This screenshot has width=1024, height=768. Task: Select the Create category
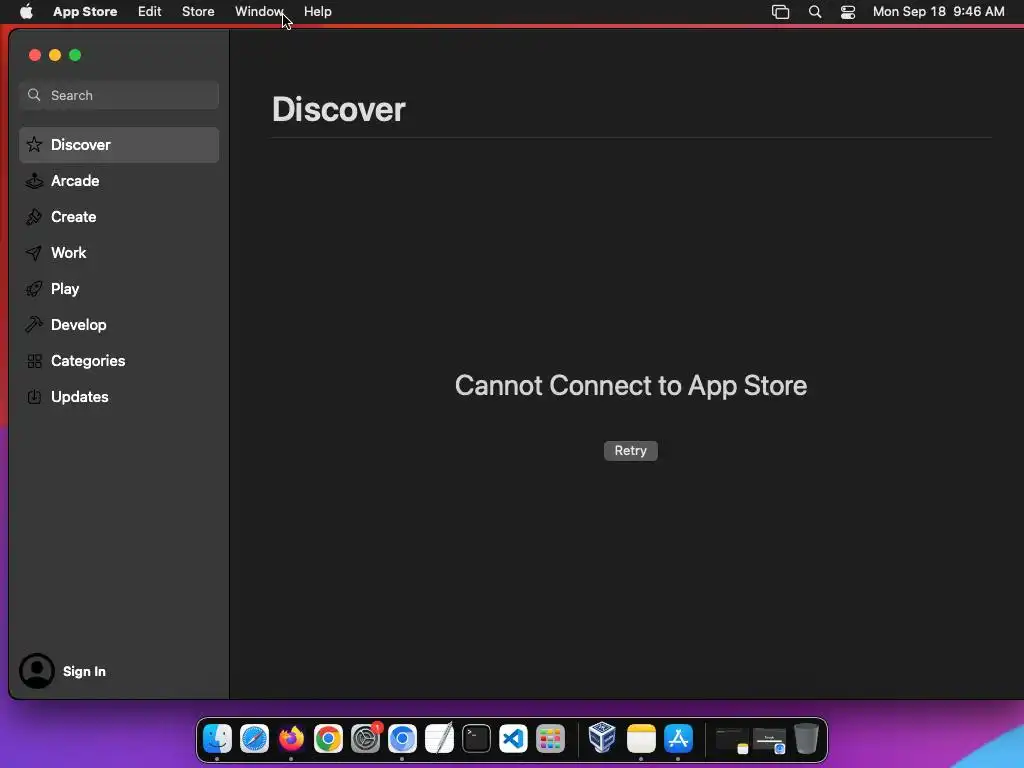click(119, 217)
